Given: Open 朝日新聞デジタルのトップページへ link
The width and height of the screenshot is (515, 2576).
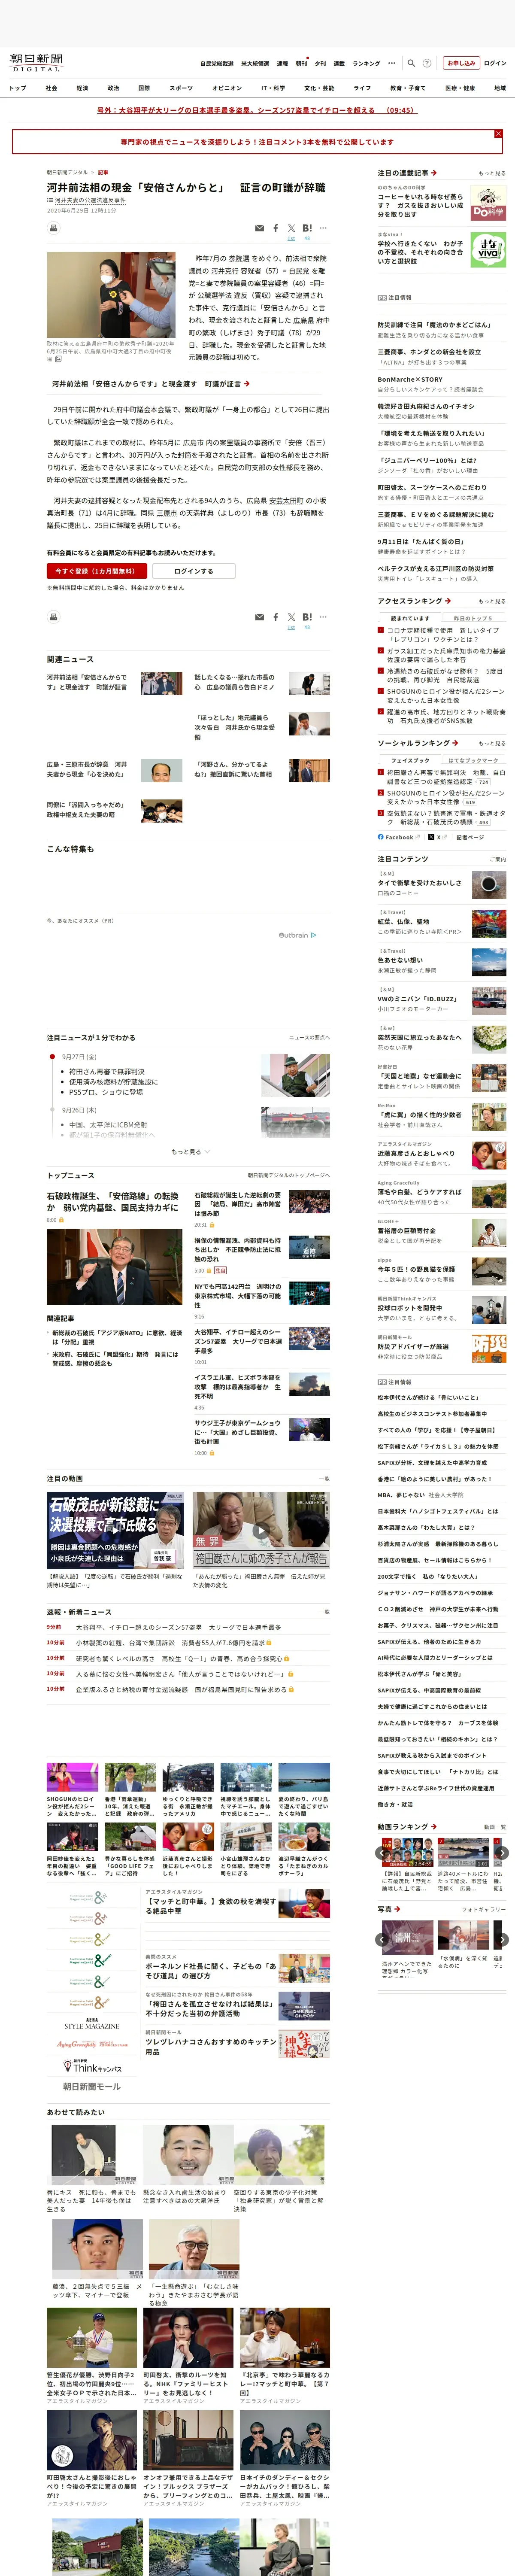Looking at the screenshot, I should [x=289, y=1175].
